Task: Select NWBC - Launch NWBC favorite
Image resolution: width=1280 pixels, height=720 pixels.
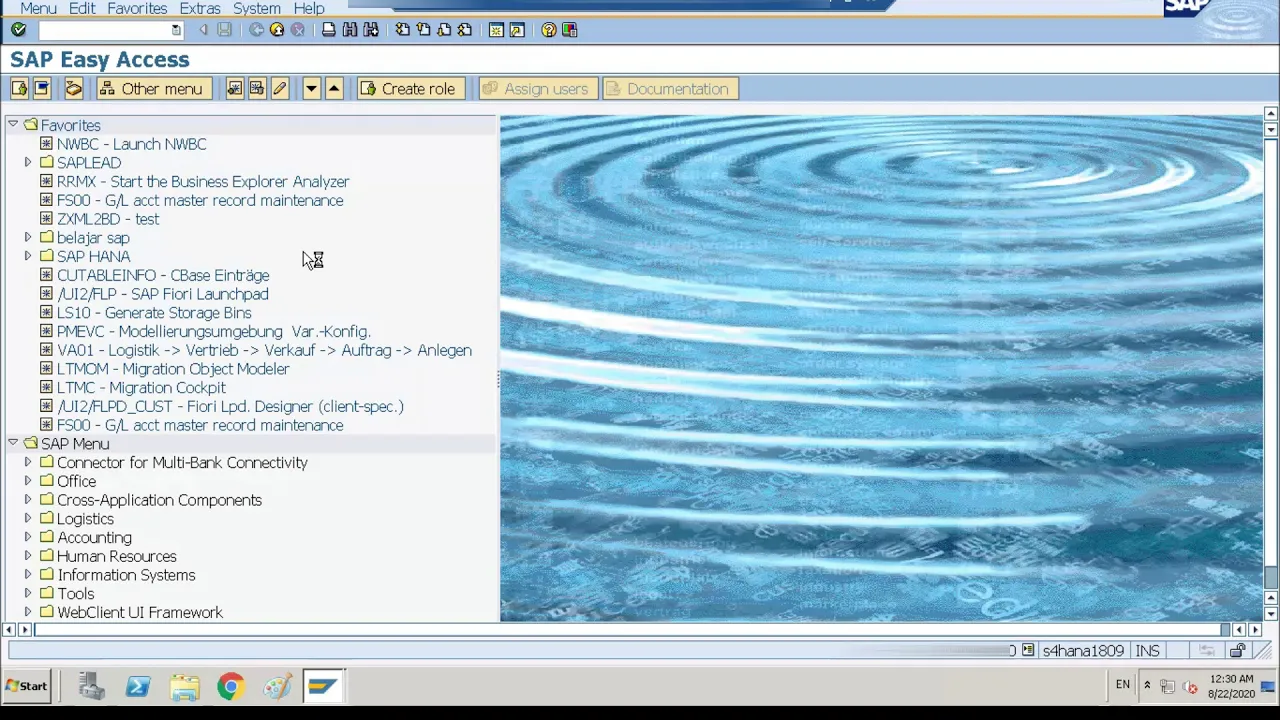Action: (x=131, y=144)
